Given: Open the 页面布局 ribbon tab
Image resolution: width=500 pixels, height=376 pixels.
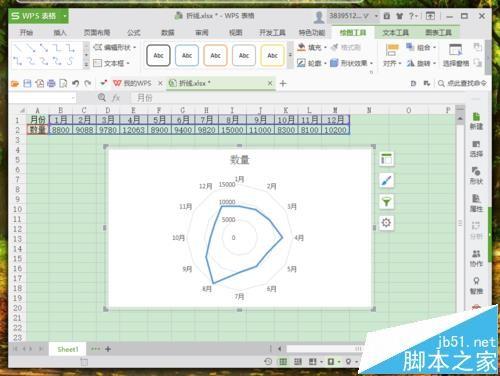Looking at the screenshot, I should click(97, 32).
